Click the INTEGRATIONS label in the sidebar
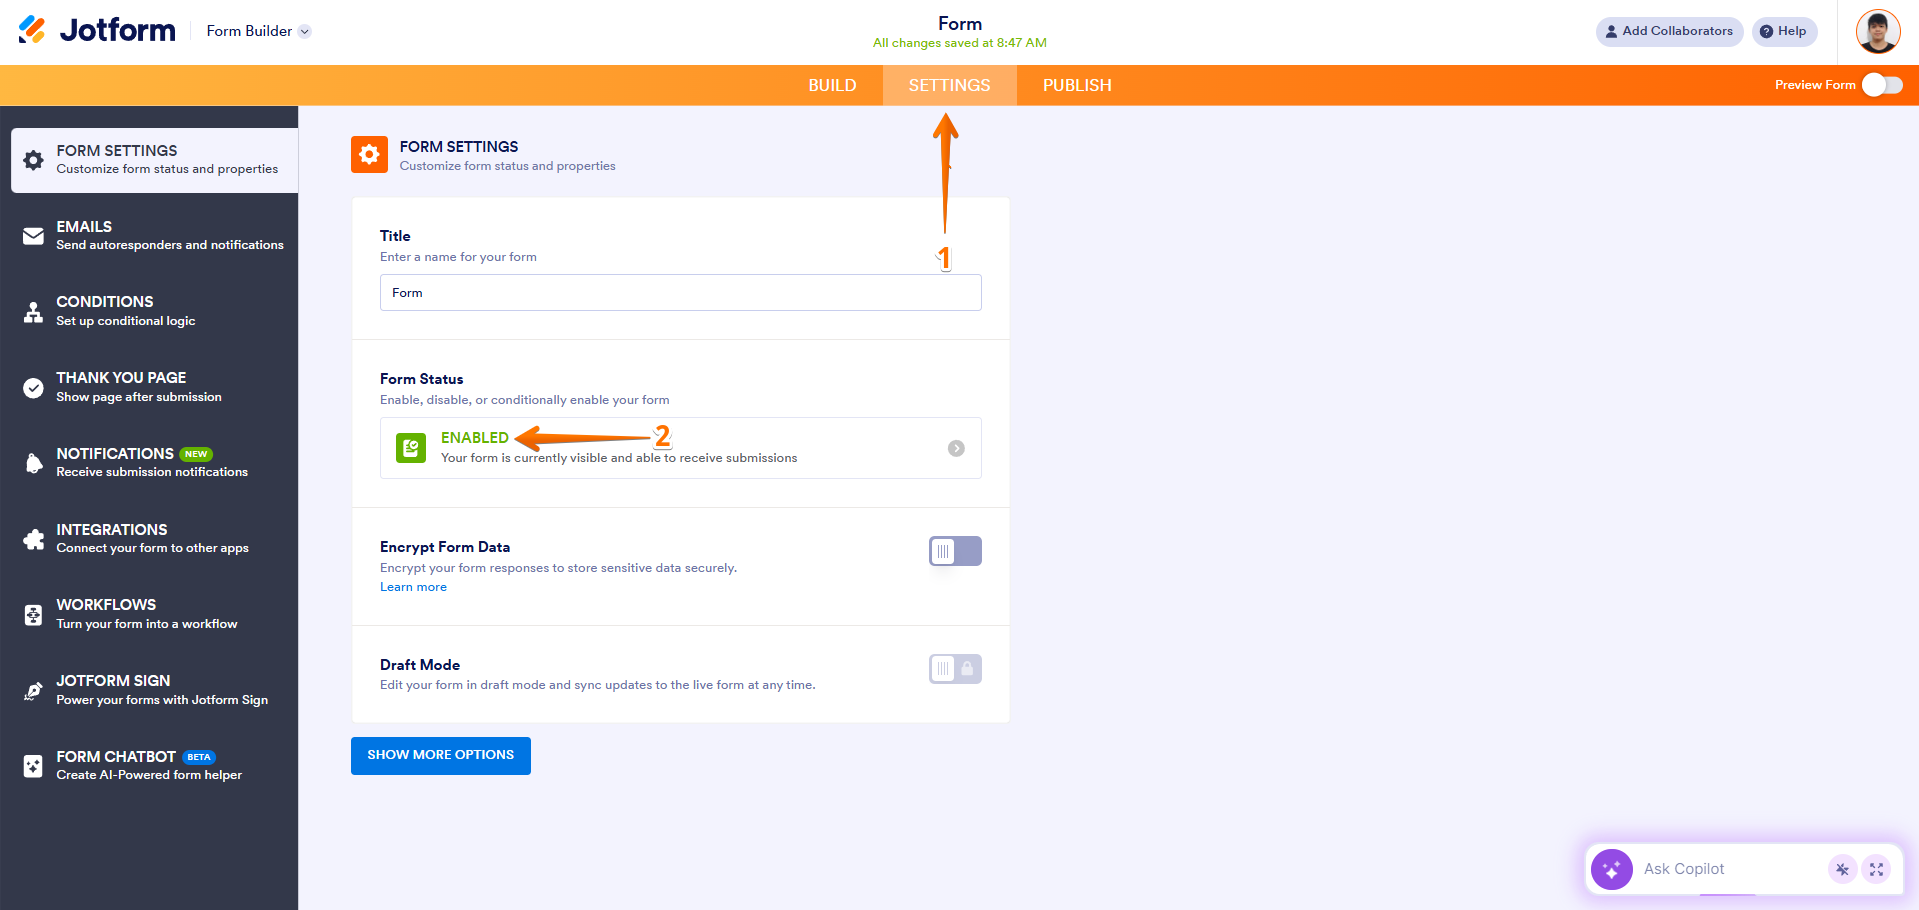The width and height of the screenshot is (1919, 910). pyautogui.click(x=112, y=530)
